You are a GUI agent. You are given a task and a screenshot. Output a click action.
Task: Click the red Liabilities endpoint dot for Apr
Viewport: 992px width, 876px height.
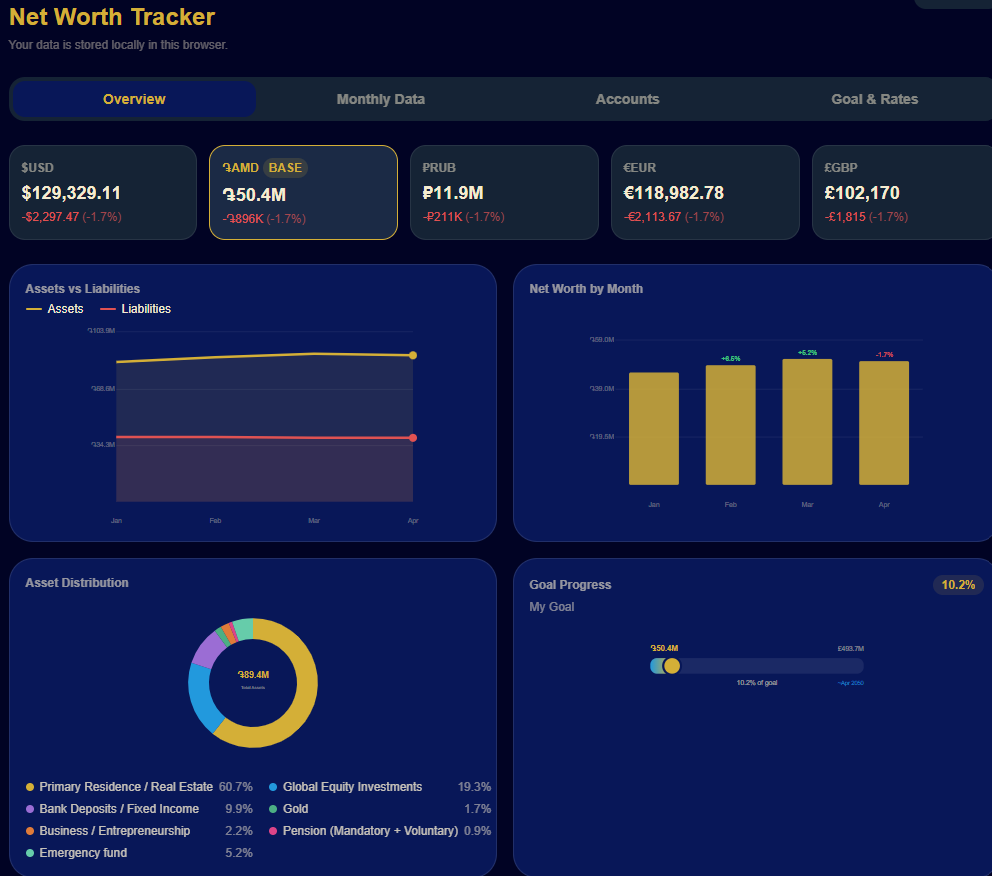[413, 438]
